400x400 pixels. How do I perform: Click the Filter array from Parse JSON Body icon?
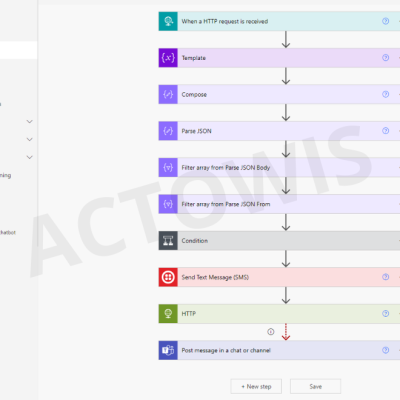168,168
